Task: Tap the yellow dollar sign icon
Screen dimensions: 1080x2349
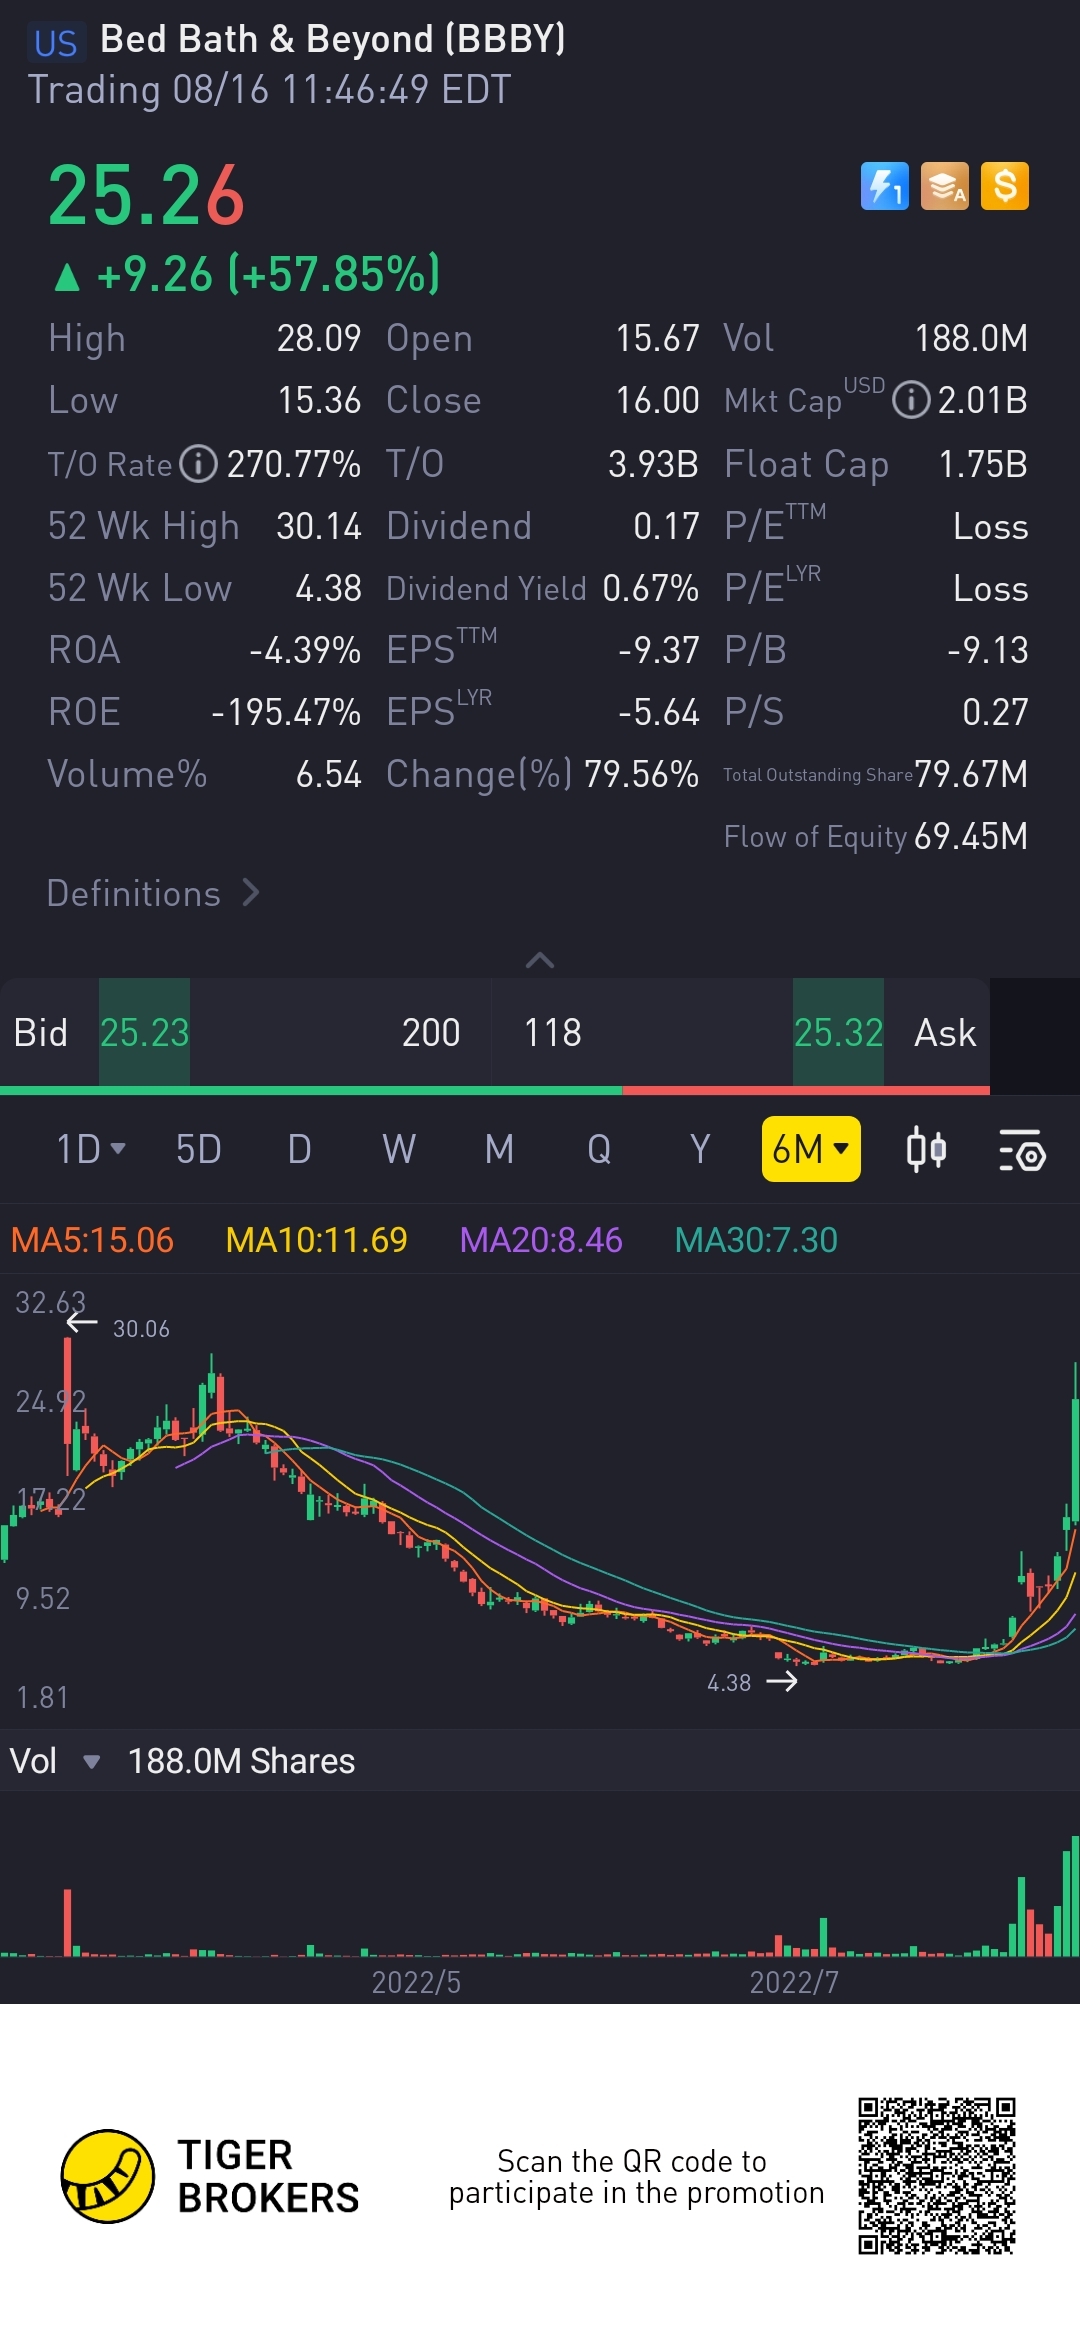Action: tap(1005, 186)
